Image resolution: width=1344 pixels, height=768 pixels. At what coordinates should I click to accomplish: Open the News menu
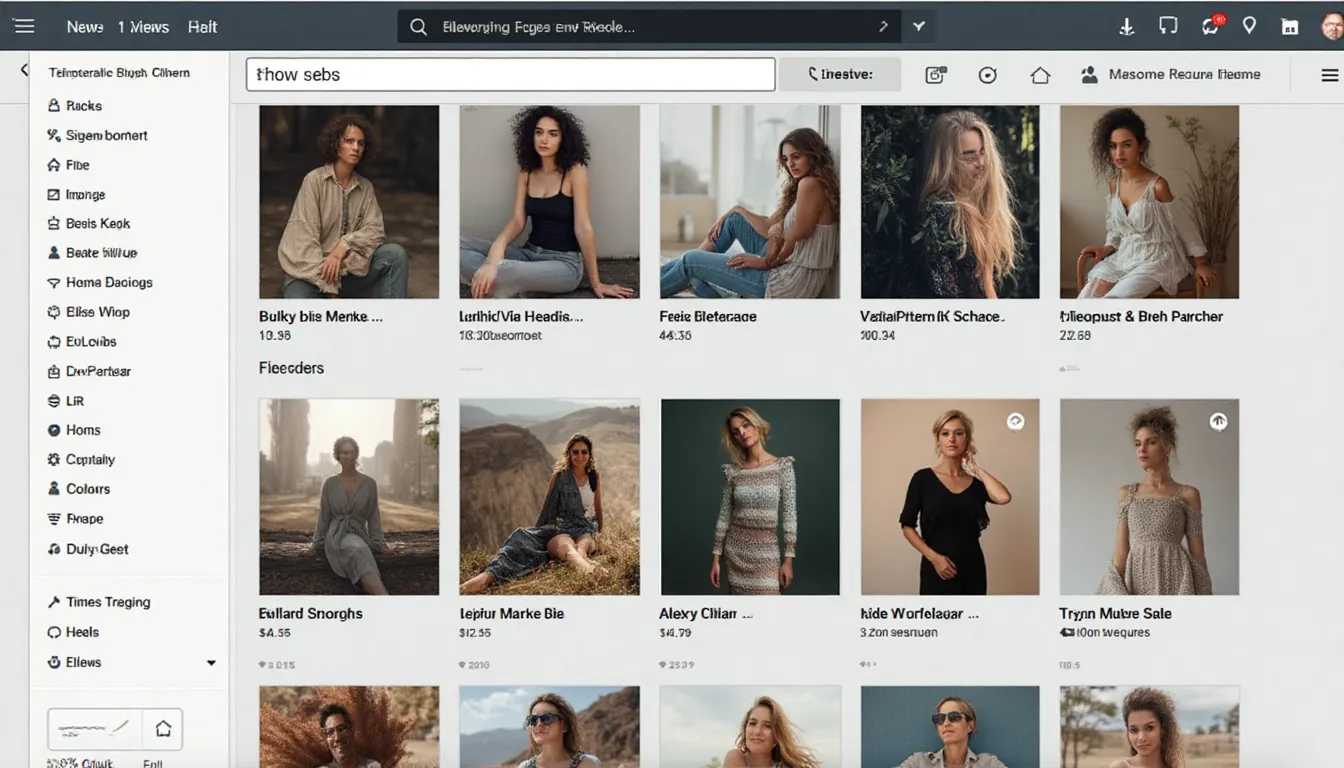click(x=85, y=27)
